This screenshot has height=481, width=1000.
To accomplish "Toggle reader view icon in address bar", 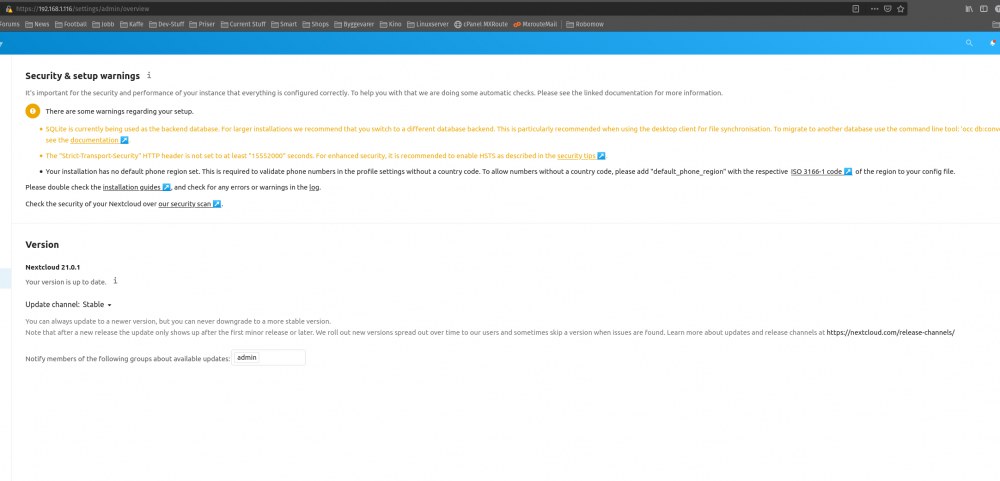I will pyautogui.click(x=856, y=9).
